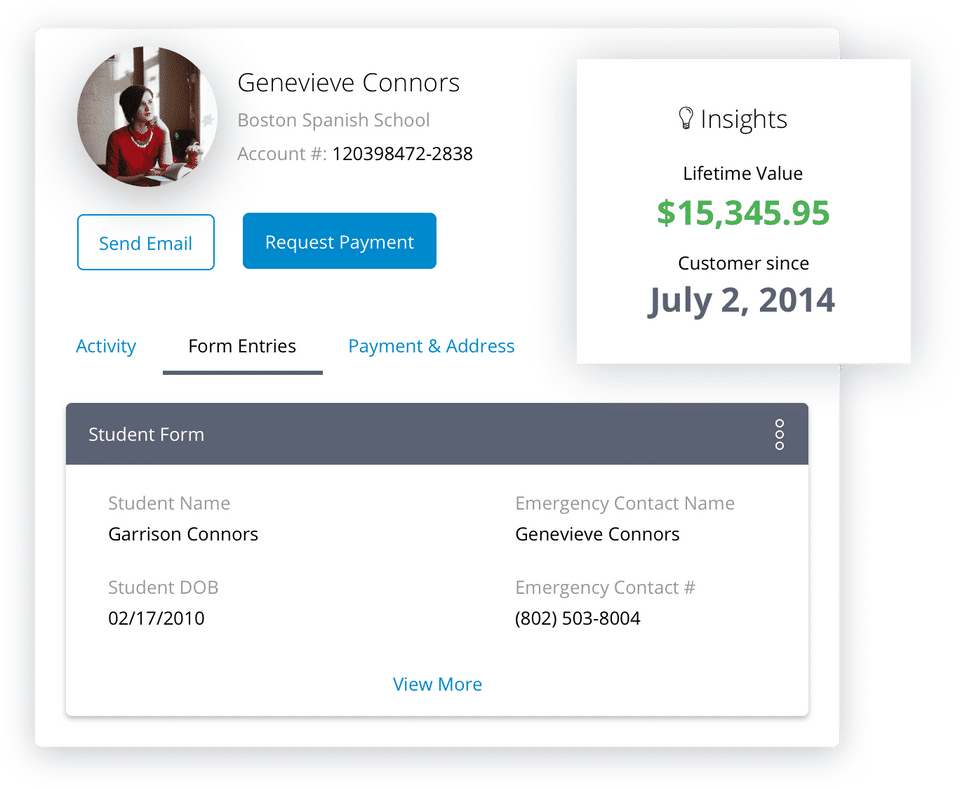Expand the form with View More
This screenshot has height=789, width=960.
[437, 684]
